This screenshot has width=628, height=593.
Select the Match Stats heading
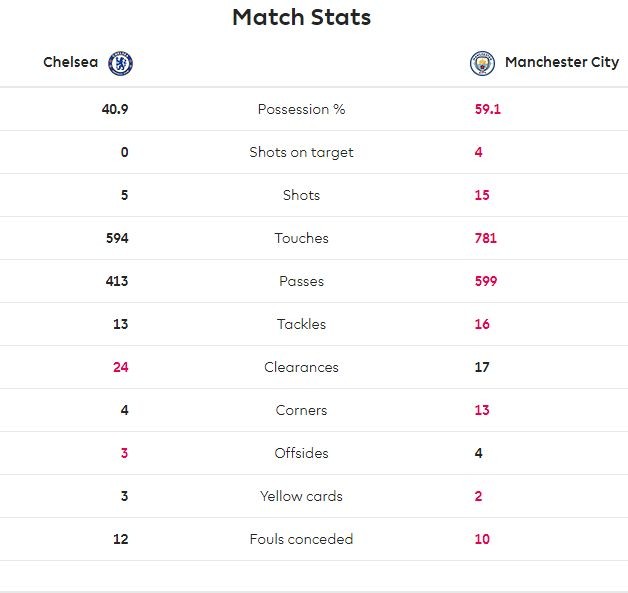301,17
